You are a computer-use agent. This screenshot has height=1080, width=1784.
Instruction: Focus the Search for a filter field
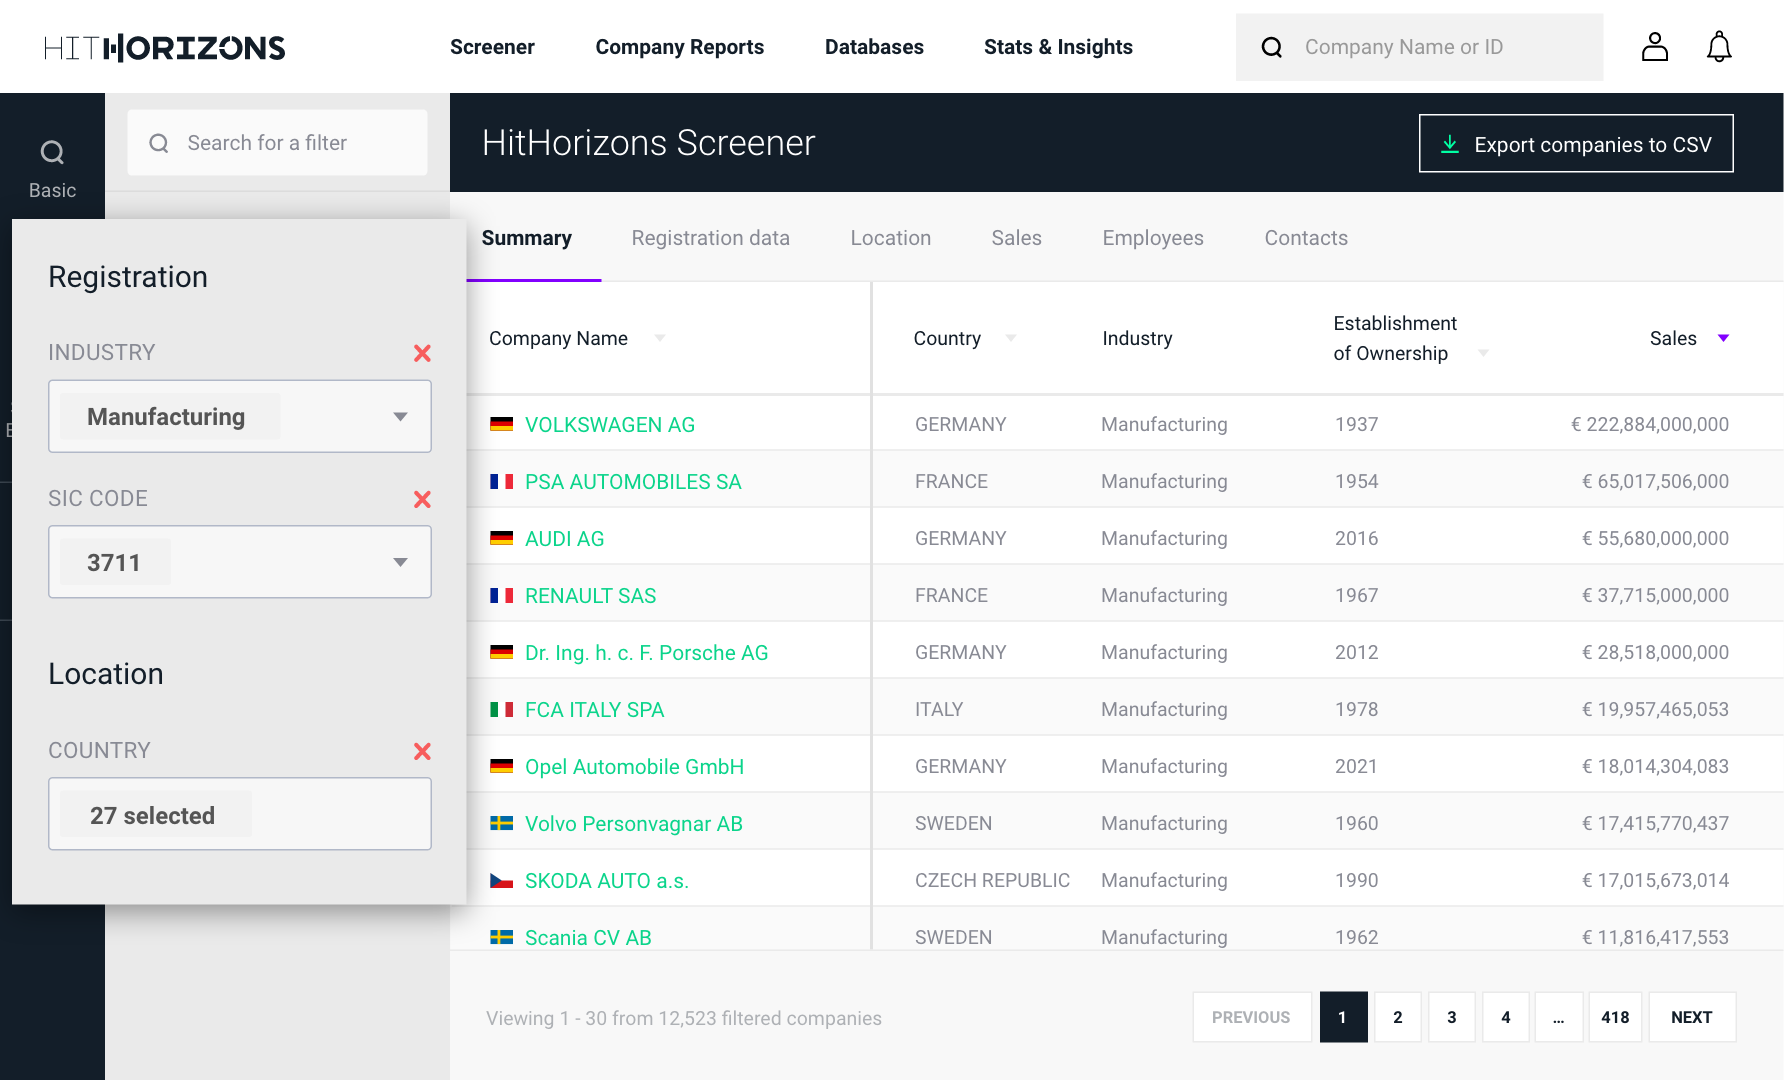(x=278, y=143)
